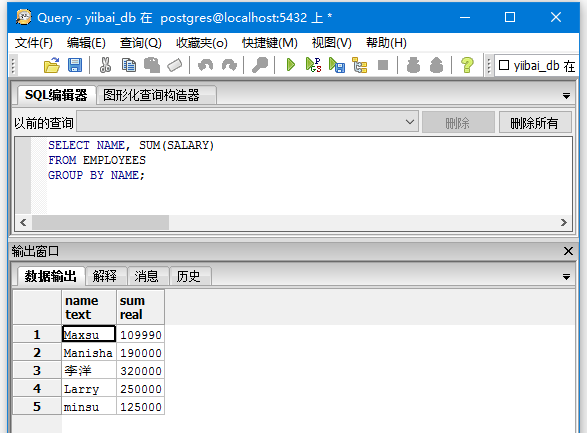Expand the output pane tab list arrow
This screenshot has height=433, width=587.
tap(566, 277)
